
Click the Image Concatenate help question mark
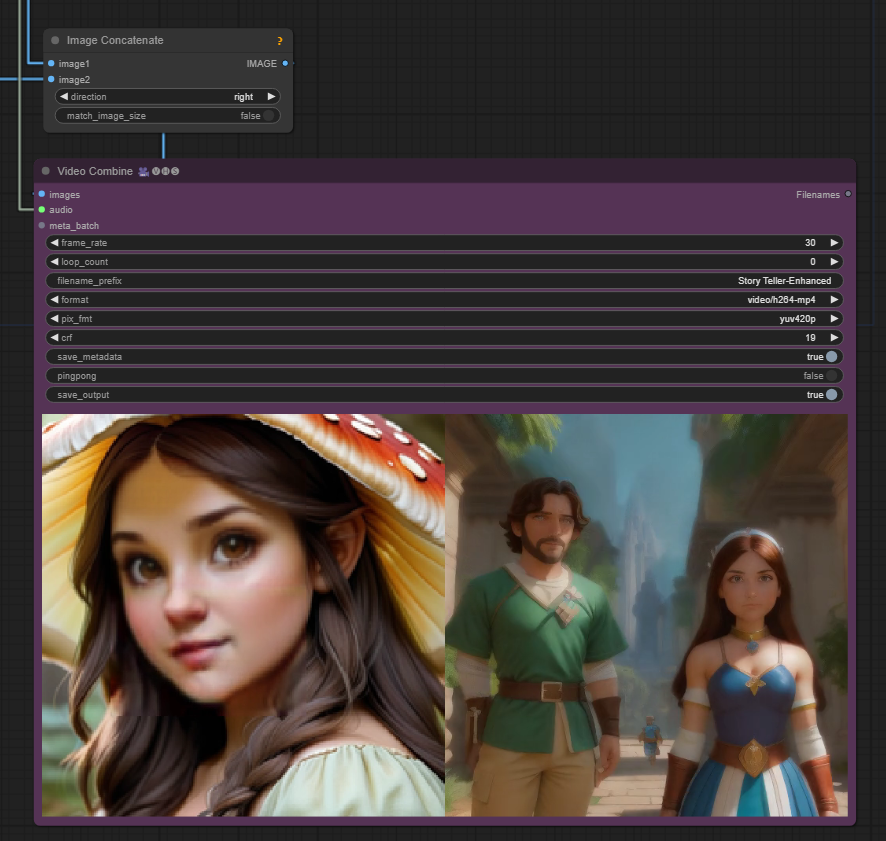(279, 41)
